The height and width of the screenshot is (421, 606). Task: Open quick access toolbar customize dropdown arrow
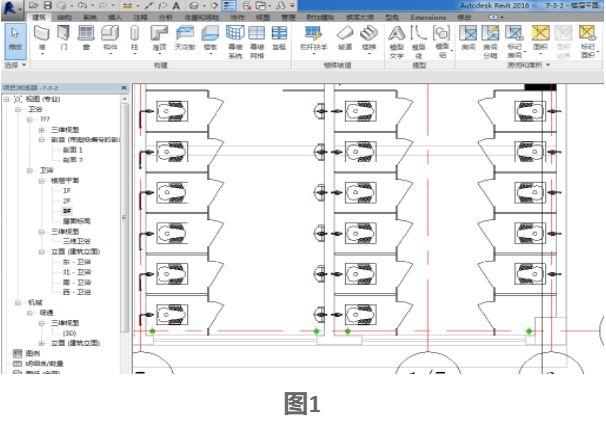coord(293,5)
